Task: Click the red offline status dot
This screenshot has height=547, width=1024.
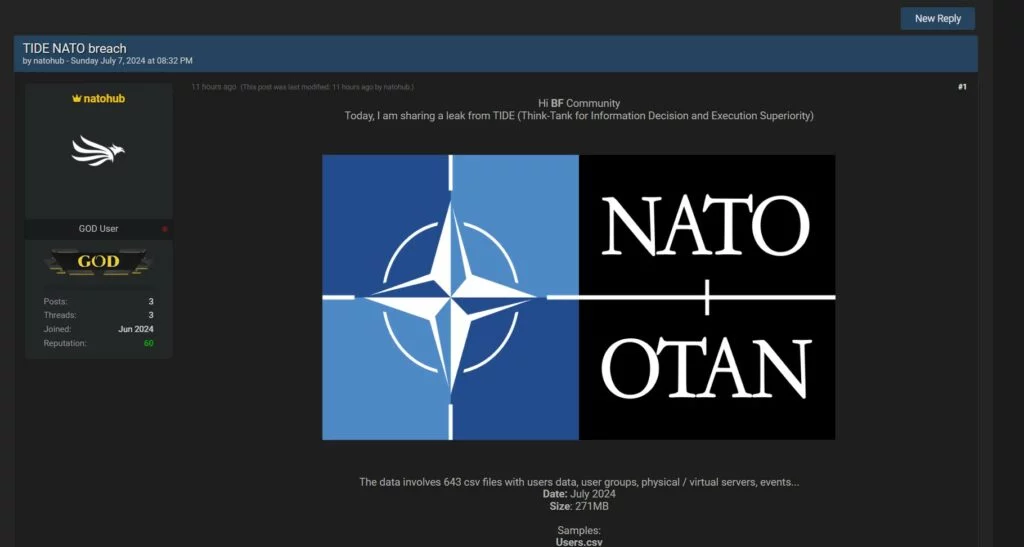Action: [165, 229]
